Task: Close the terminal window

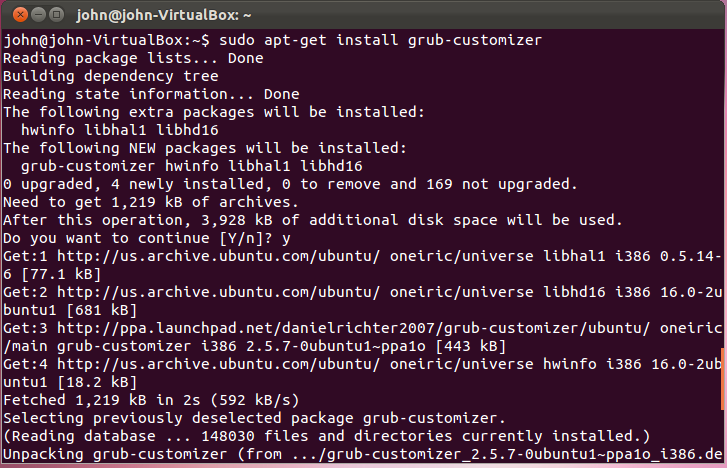Action: (20, 15)
